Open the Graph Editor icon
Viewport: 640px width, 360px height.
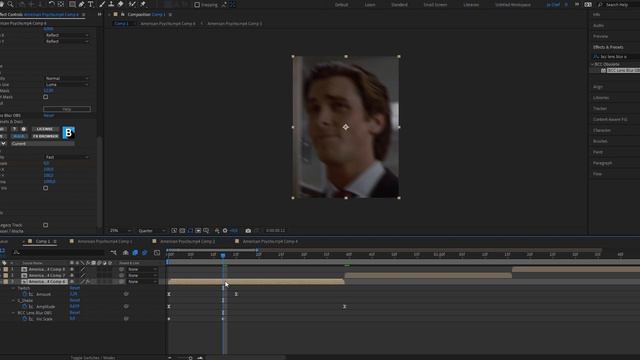tap(157, 253)
